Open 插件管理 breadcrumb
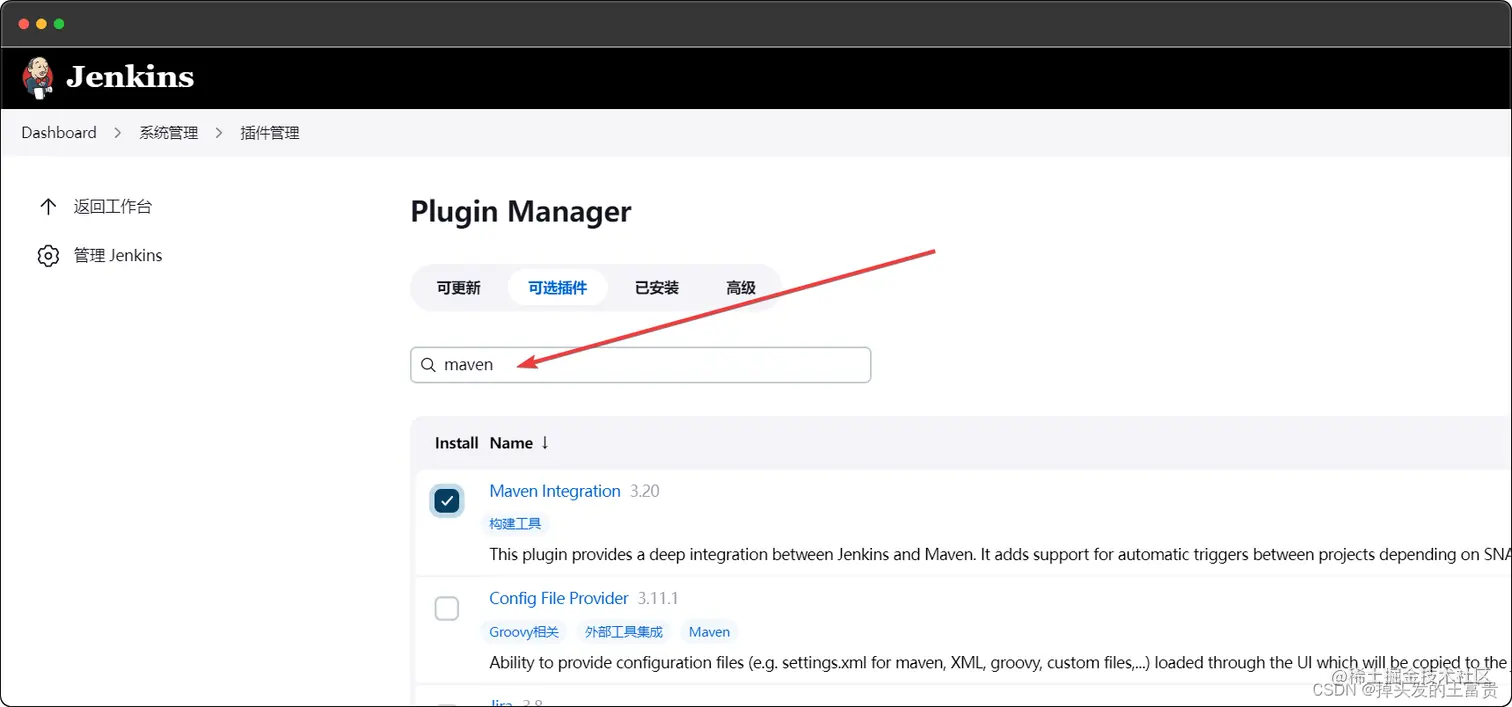 (x=270, y=133)
